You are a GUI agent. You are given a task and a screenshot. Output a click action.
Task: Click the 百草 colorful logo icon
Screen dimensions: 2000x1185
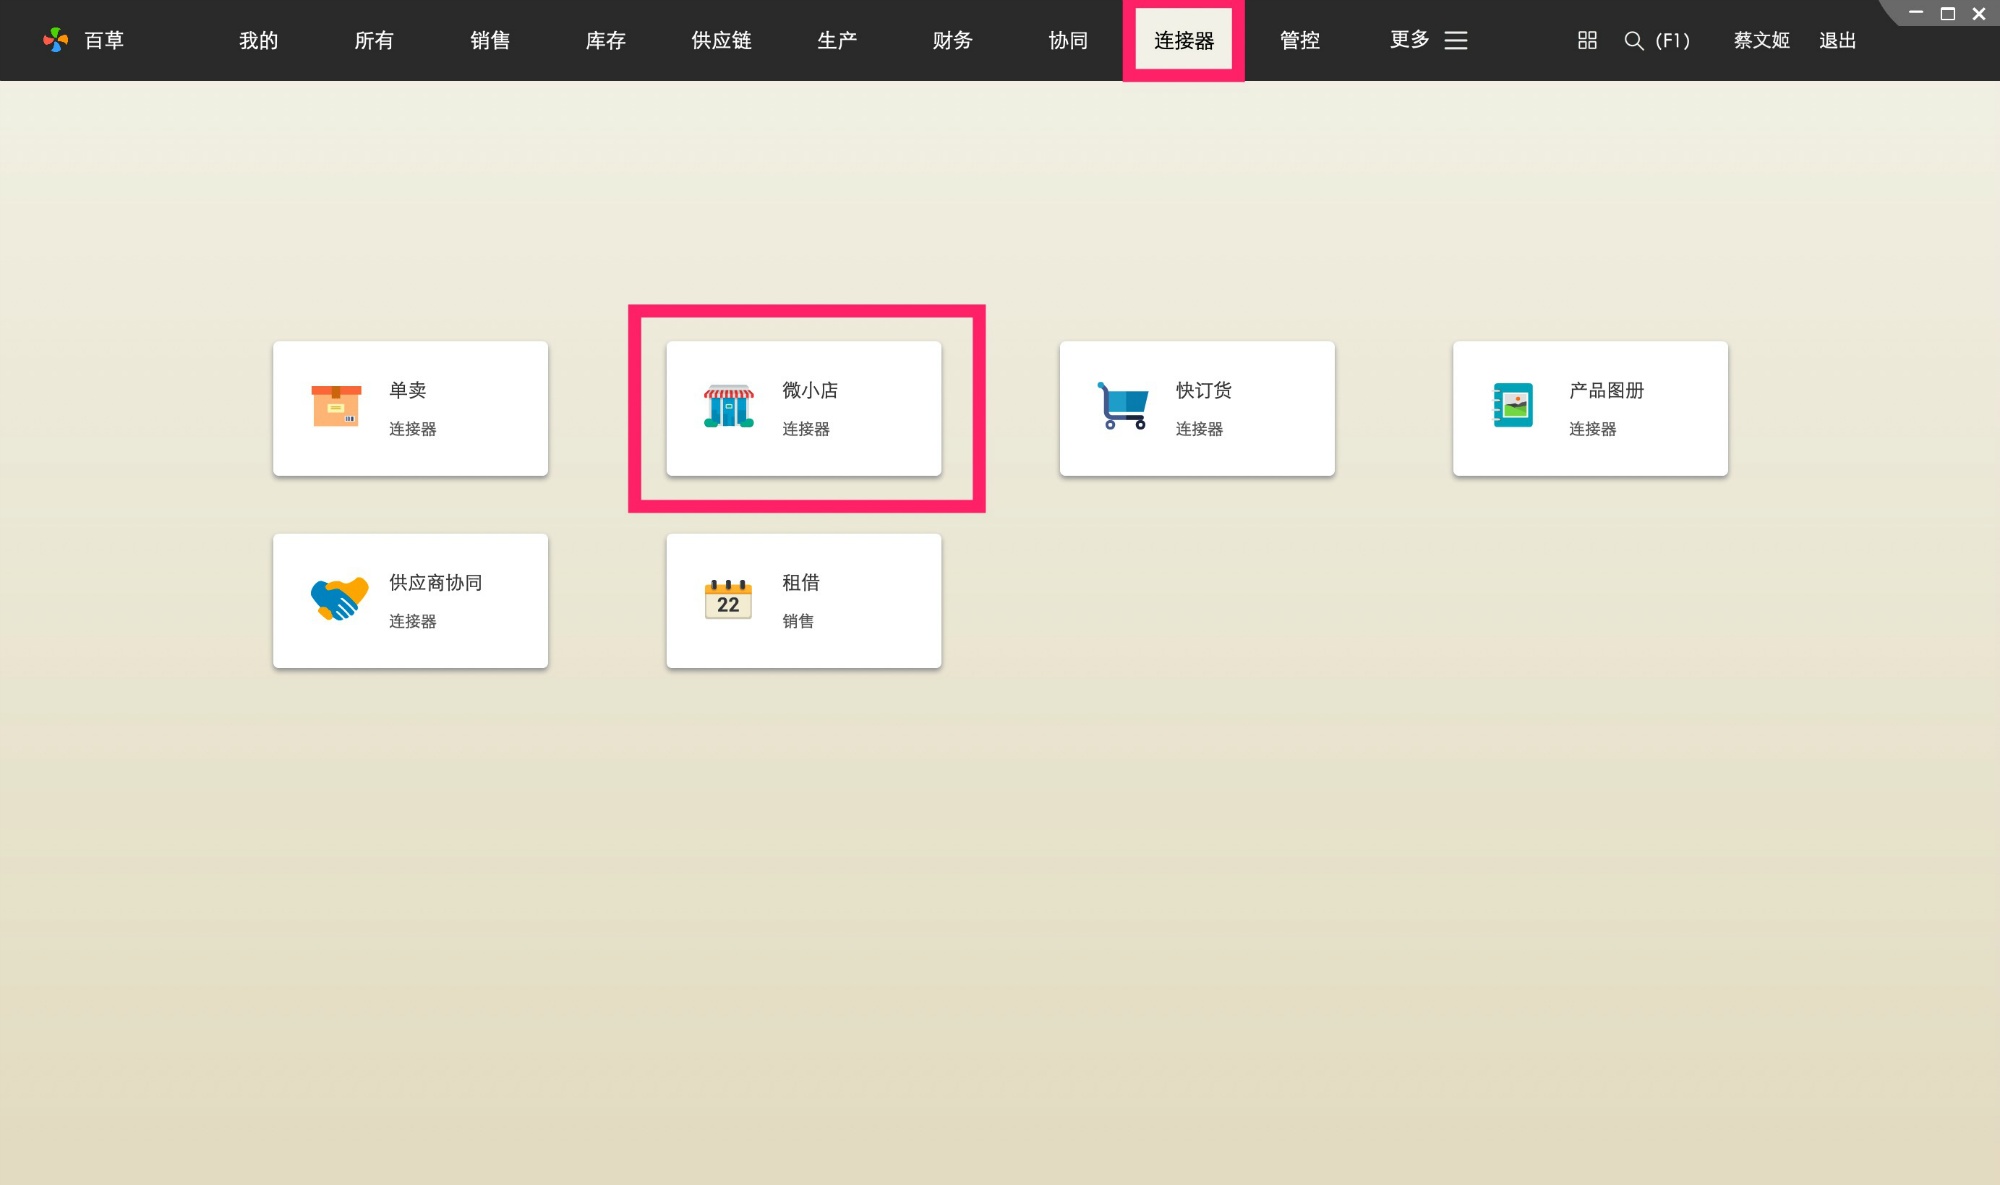(x=56, y=40)
